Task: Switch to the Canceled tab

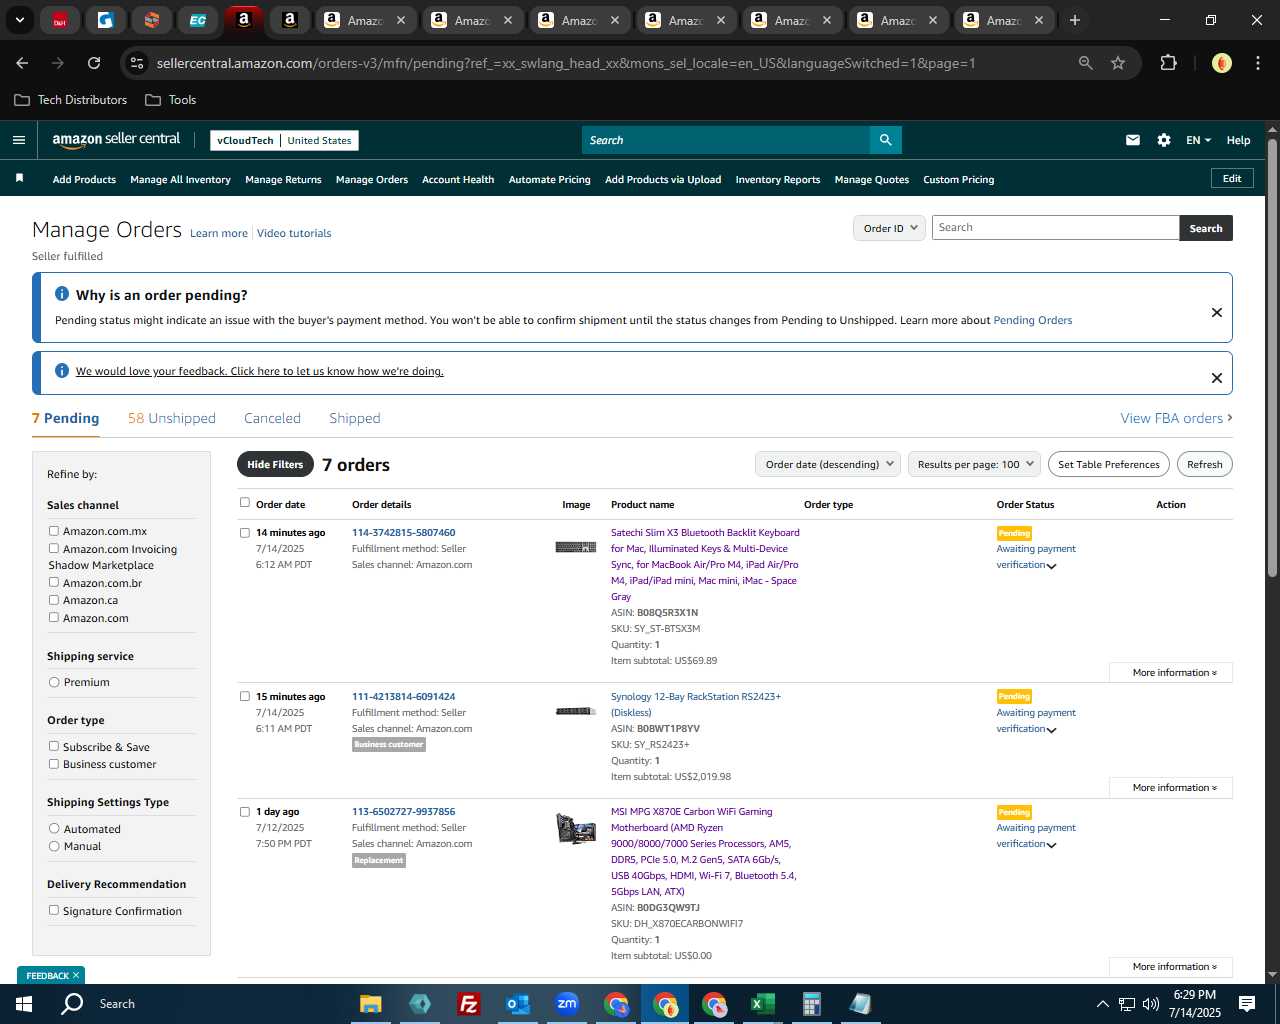Action: click(272, 418)
